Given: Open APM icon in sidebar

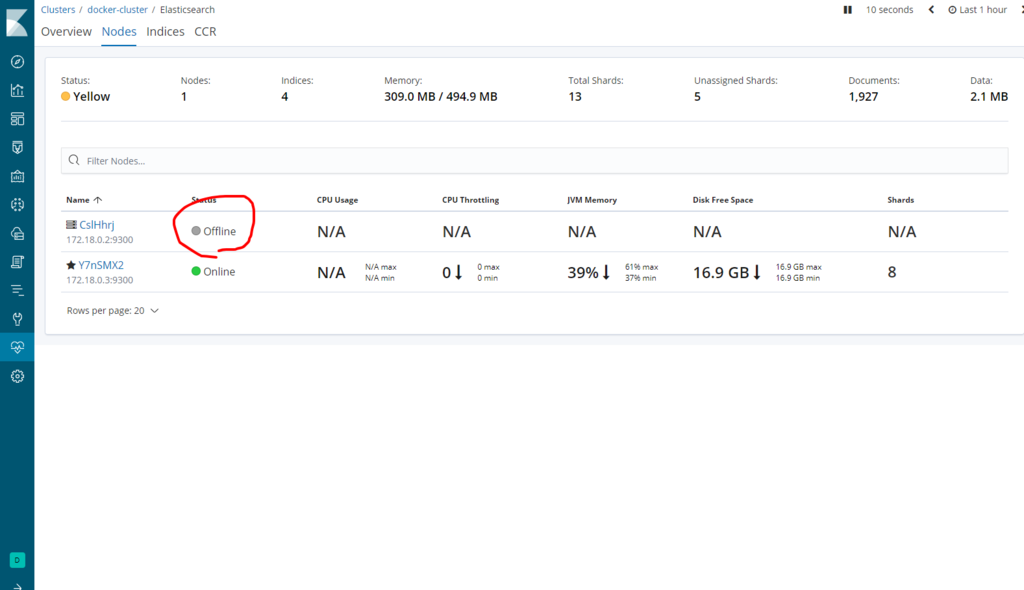Looking at the screenshot, I should coord(18,290).
